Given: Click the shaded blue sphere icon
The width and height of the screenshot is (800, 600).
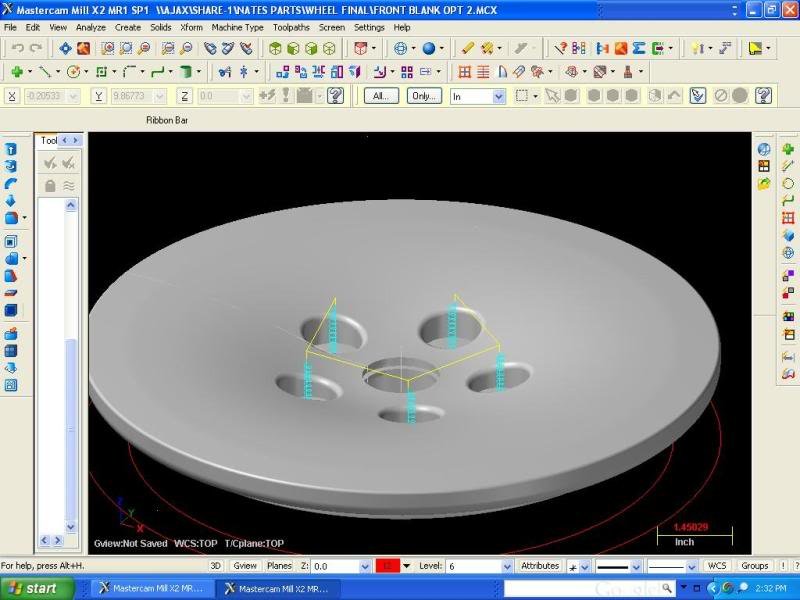Looking at the screenshot, I should pos(429,48).
